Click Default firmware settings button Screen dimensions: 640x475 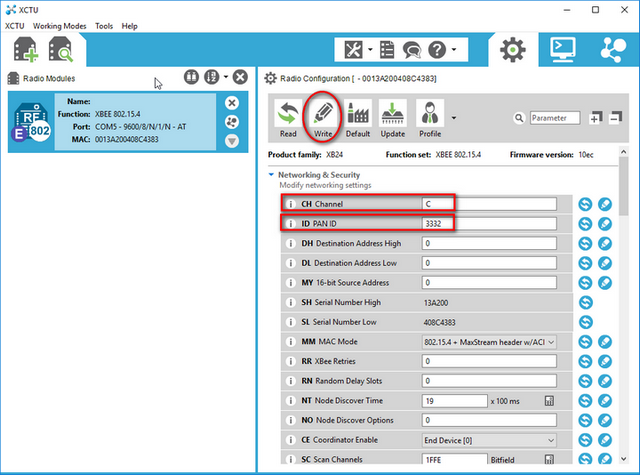[x=358, y=119]
